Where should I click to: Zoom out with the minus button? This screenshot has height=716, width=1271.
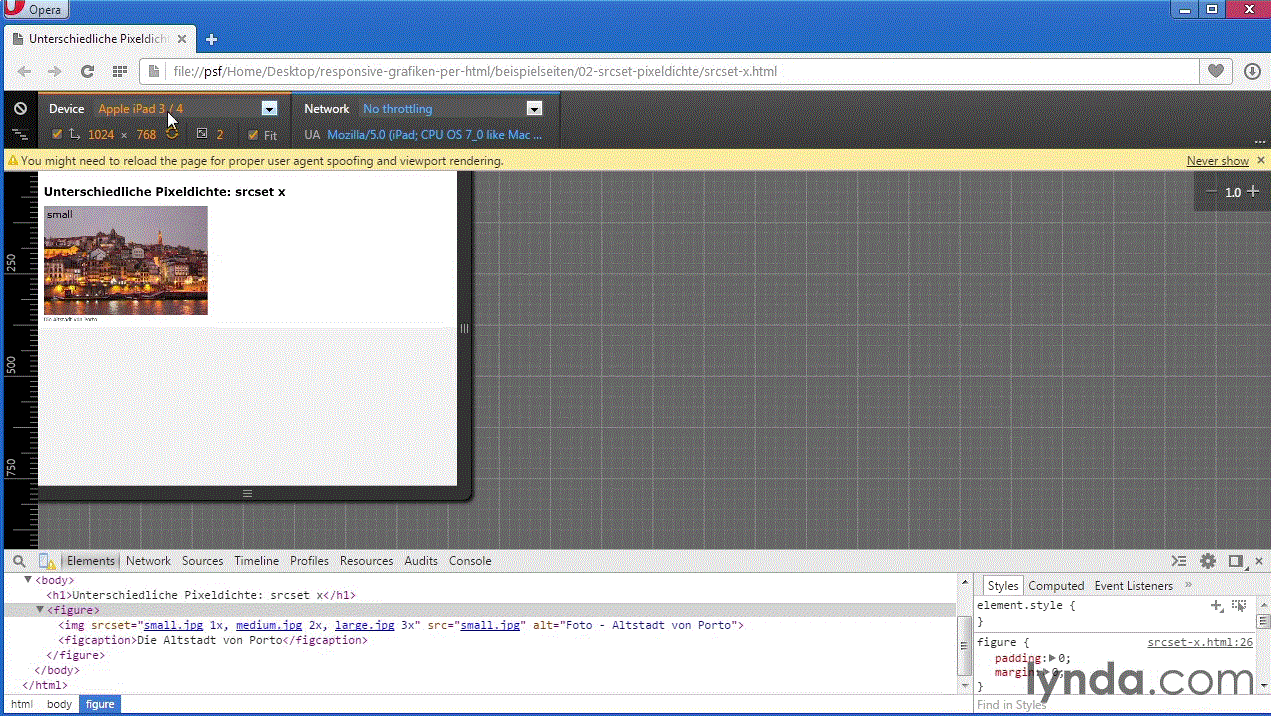(1211, 191)
